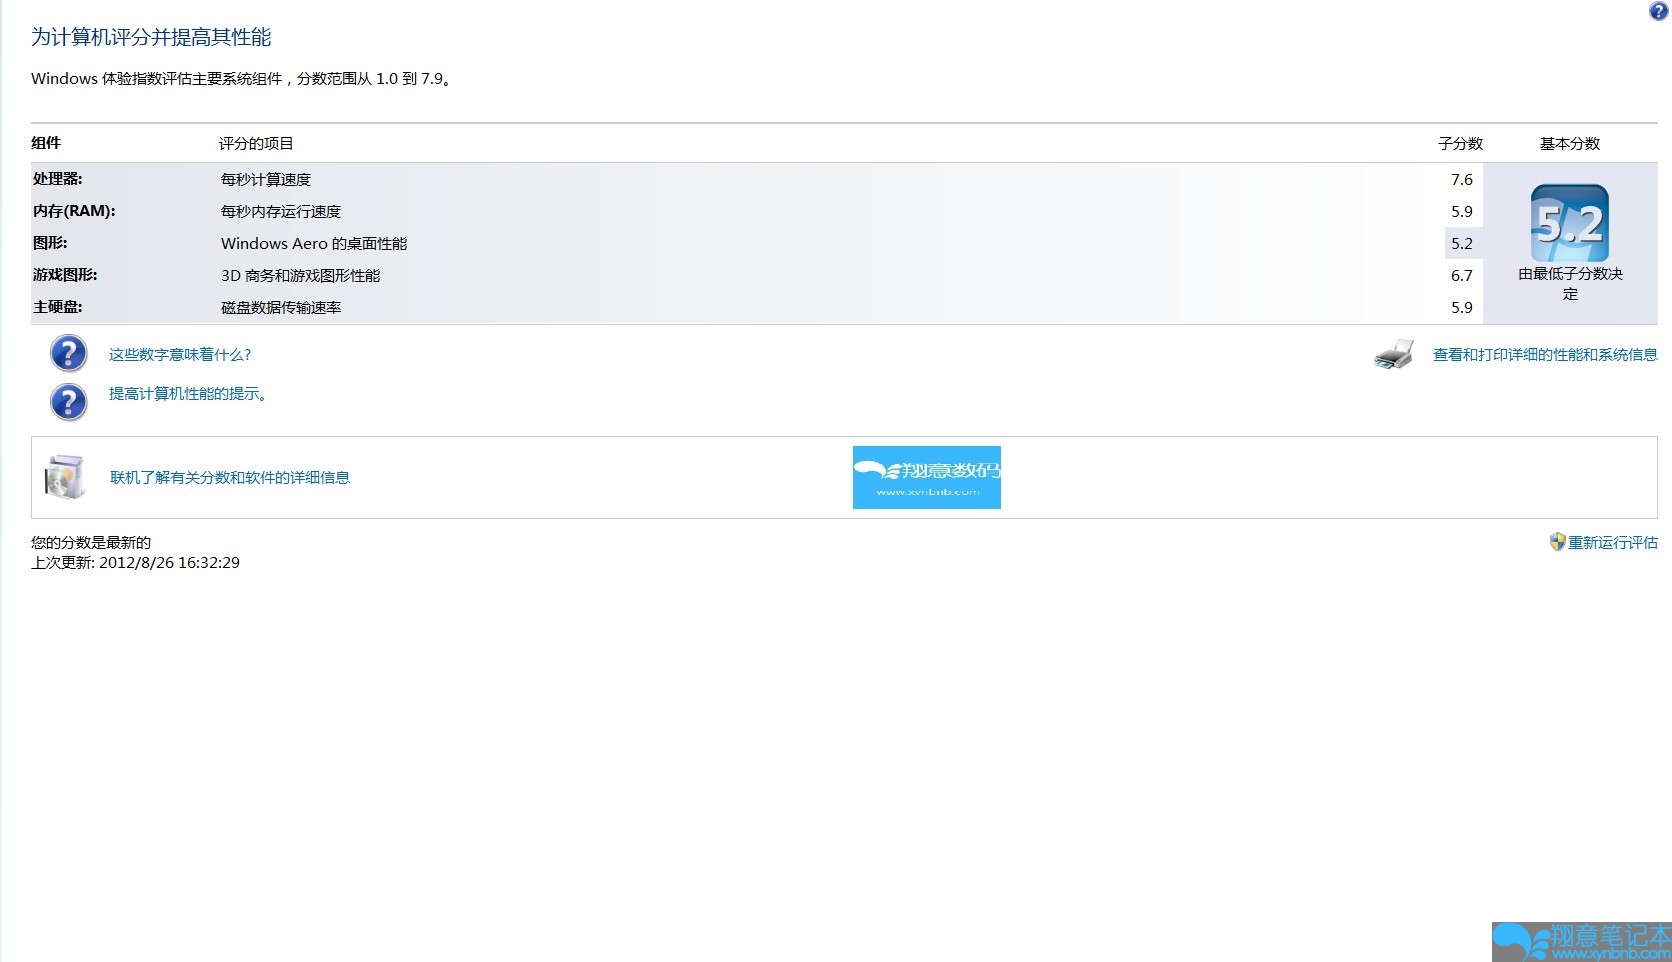
Task: Select the 内存(RAM): row label
Action: [74, 211]
